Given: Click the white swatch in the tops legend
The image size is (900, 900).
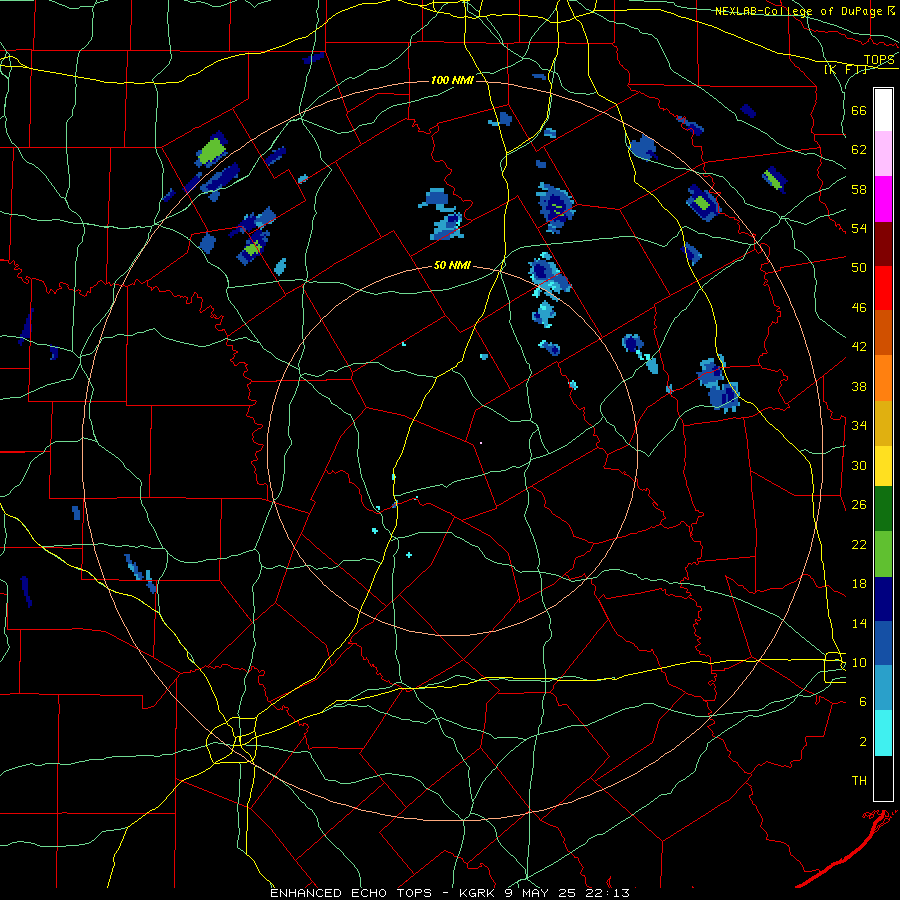Looking at the screenshot, I should pyautogui.click(x=883, y=110).
